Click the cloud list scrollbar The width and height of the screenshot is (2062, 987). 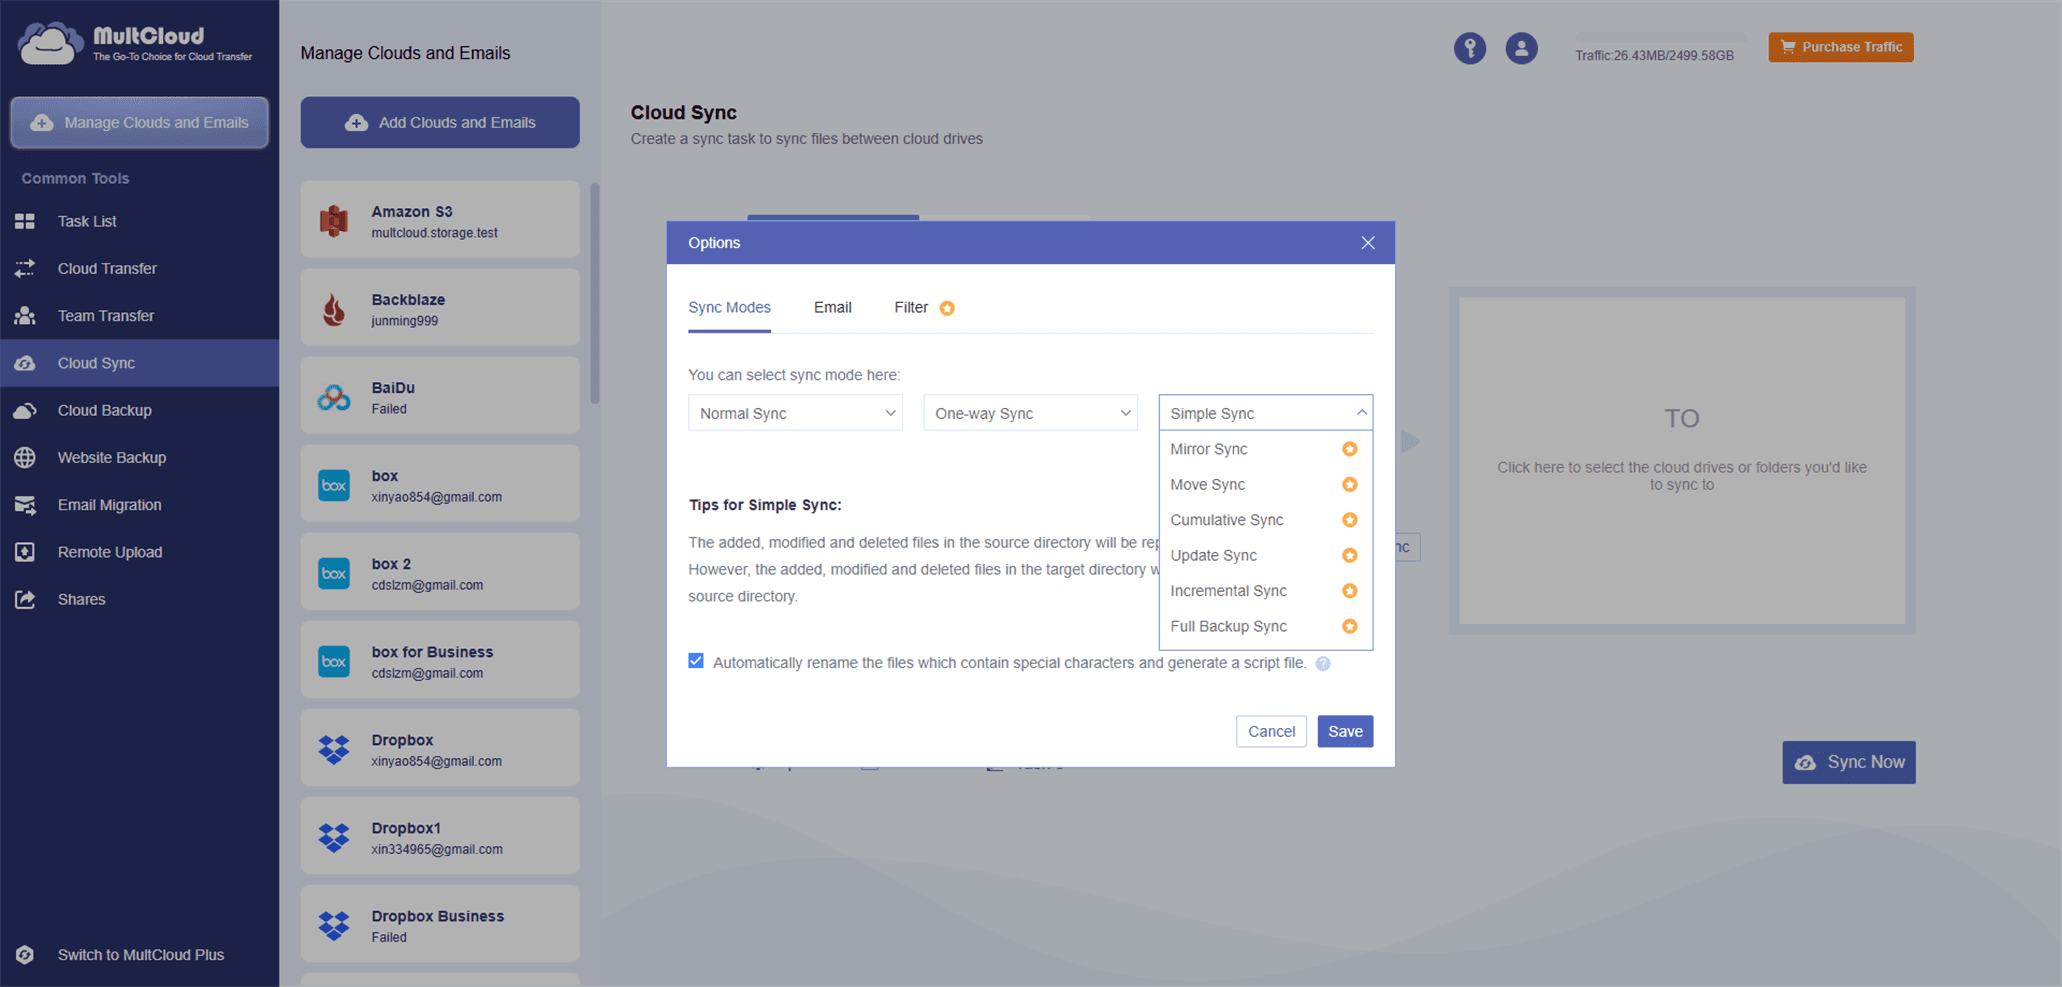(595, 293)
